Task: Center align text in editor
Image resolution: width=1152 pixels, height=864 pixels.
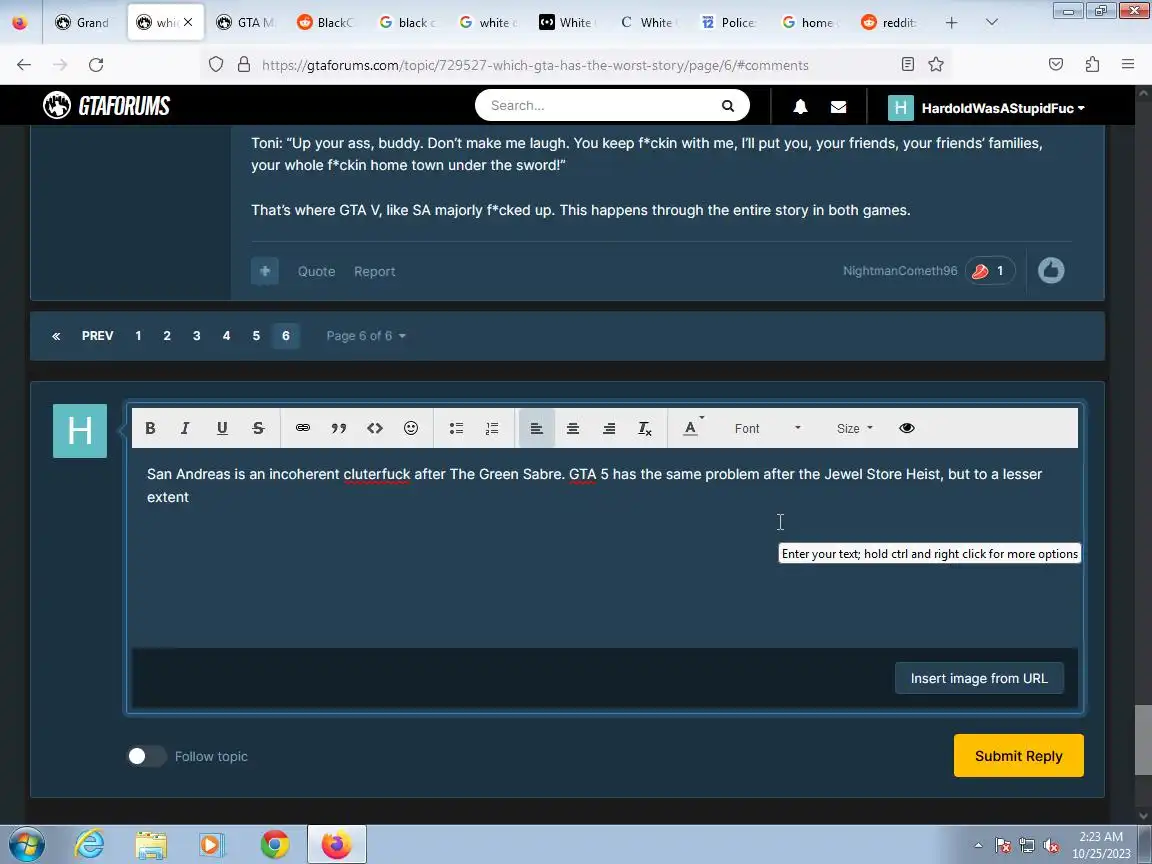Action: [573, 428]
